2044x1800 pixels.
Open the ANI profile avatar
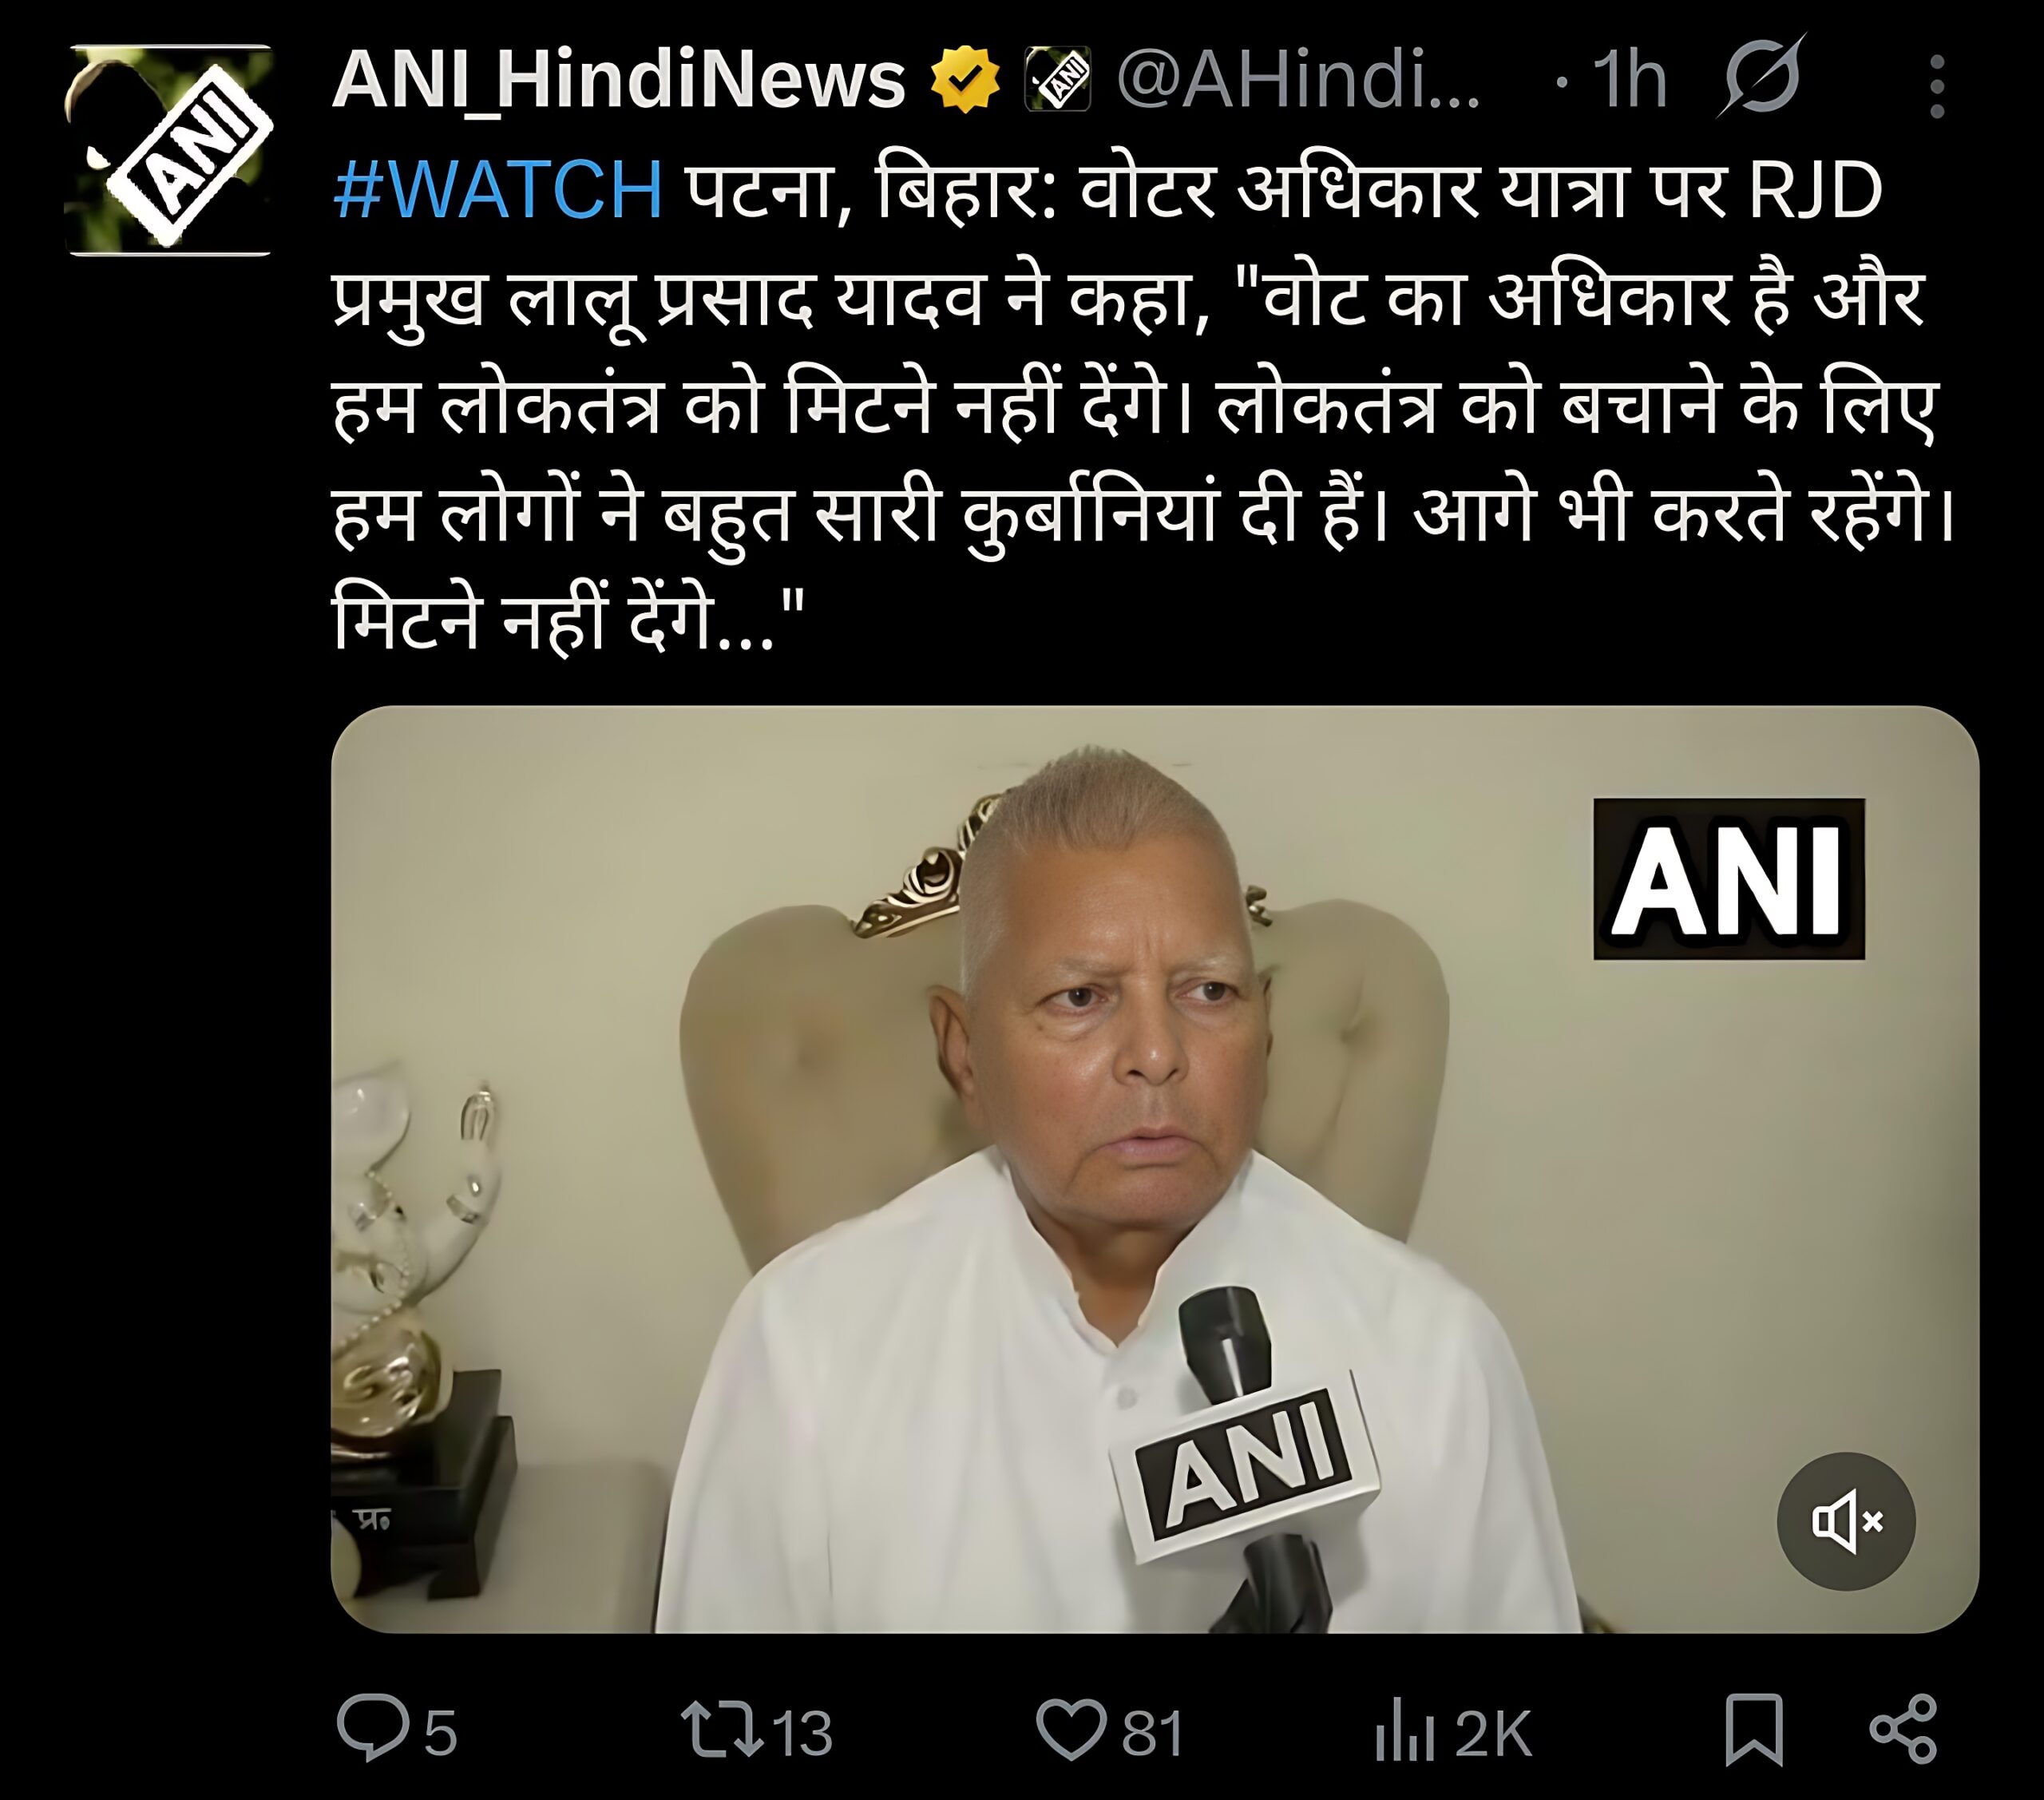click(169, 150)
